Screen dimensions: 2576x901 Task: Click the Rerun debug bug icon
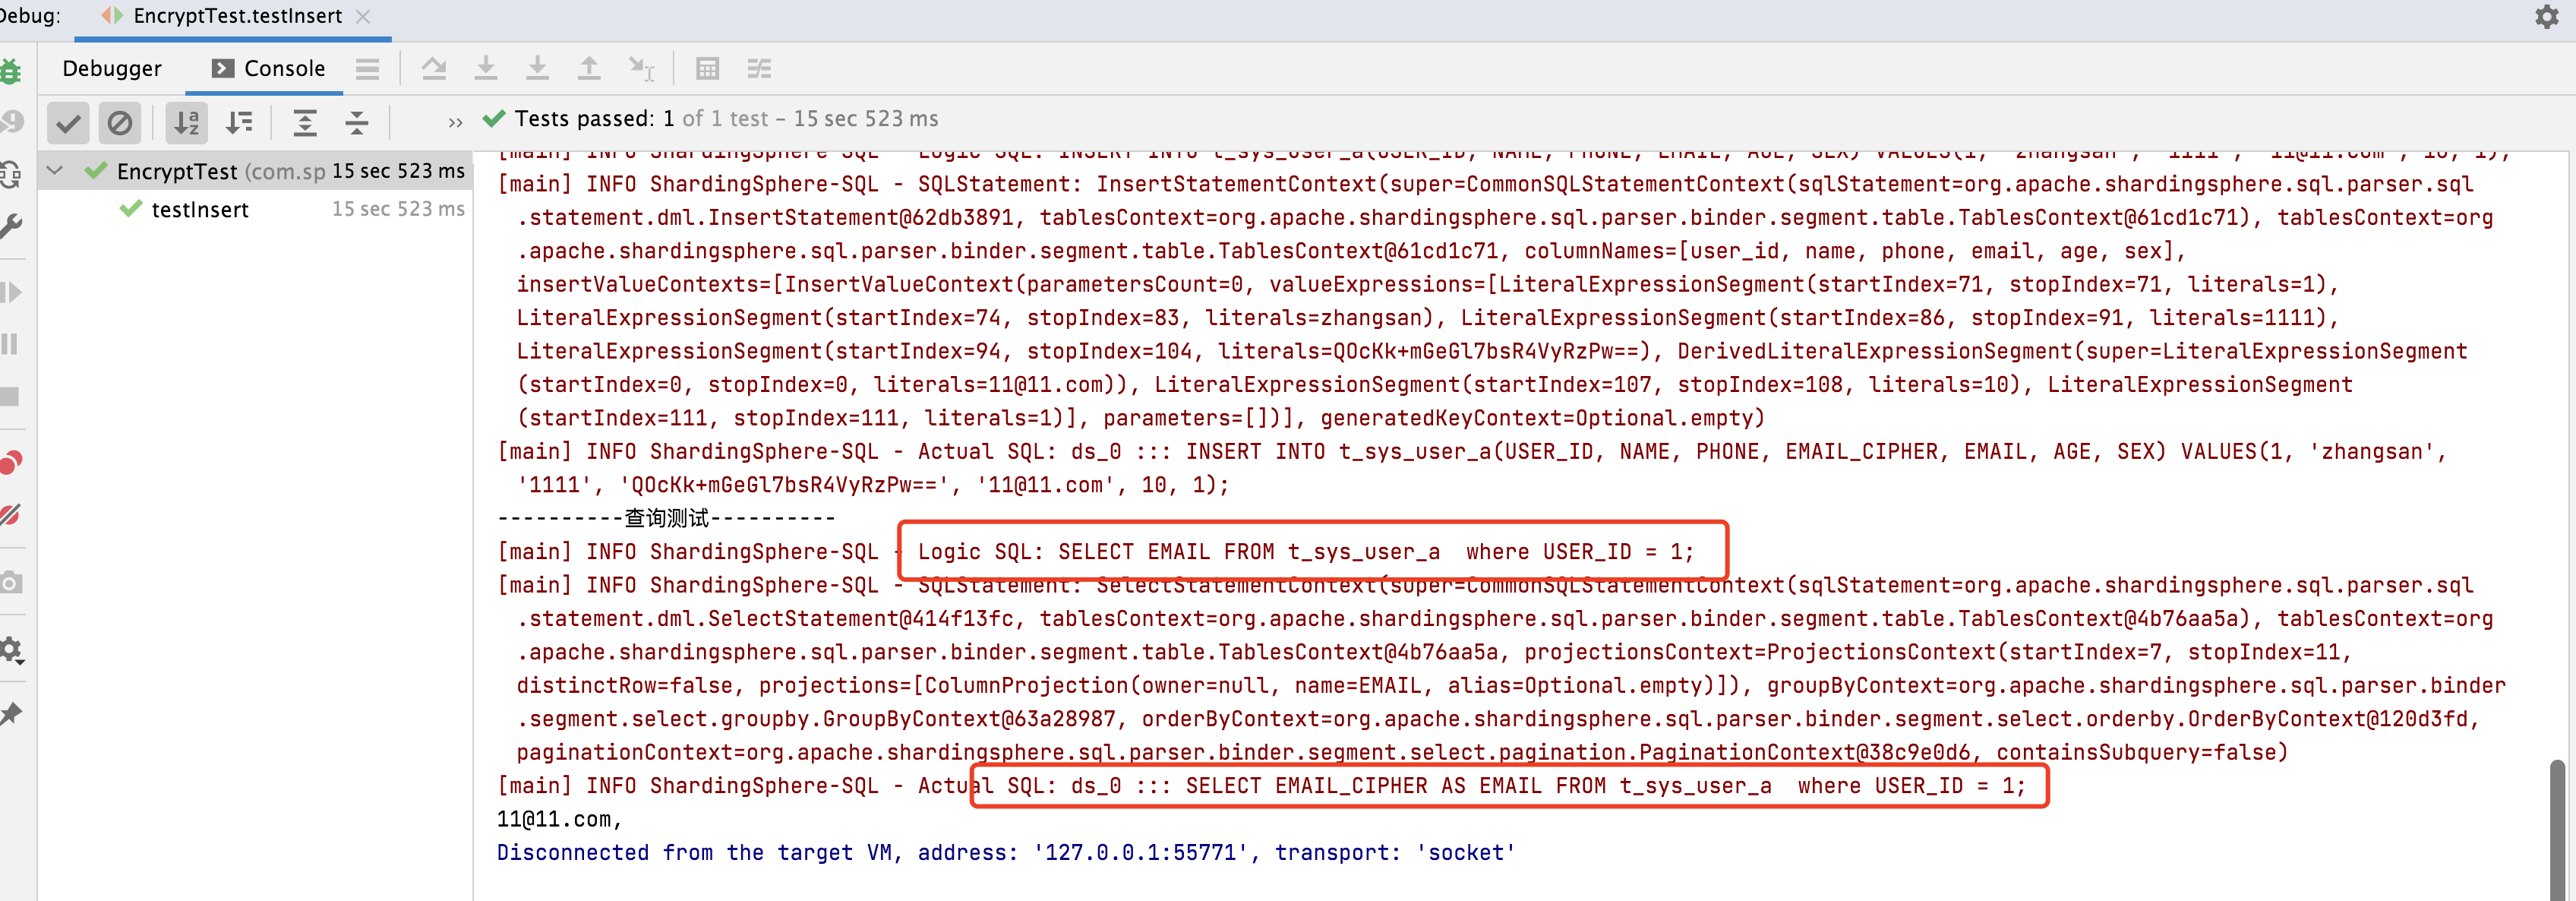(x=11, y=71)
